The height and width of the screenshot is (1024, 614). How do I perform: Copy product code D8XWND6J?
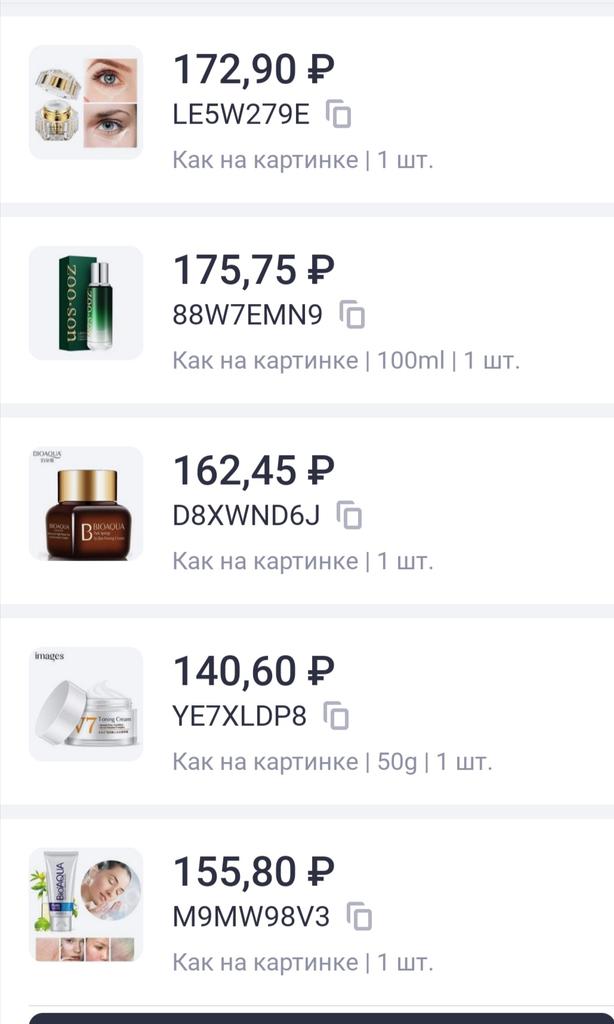pyautogui.click(x=349, y=516)
